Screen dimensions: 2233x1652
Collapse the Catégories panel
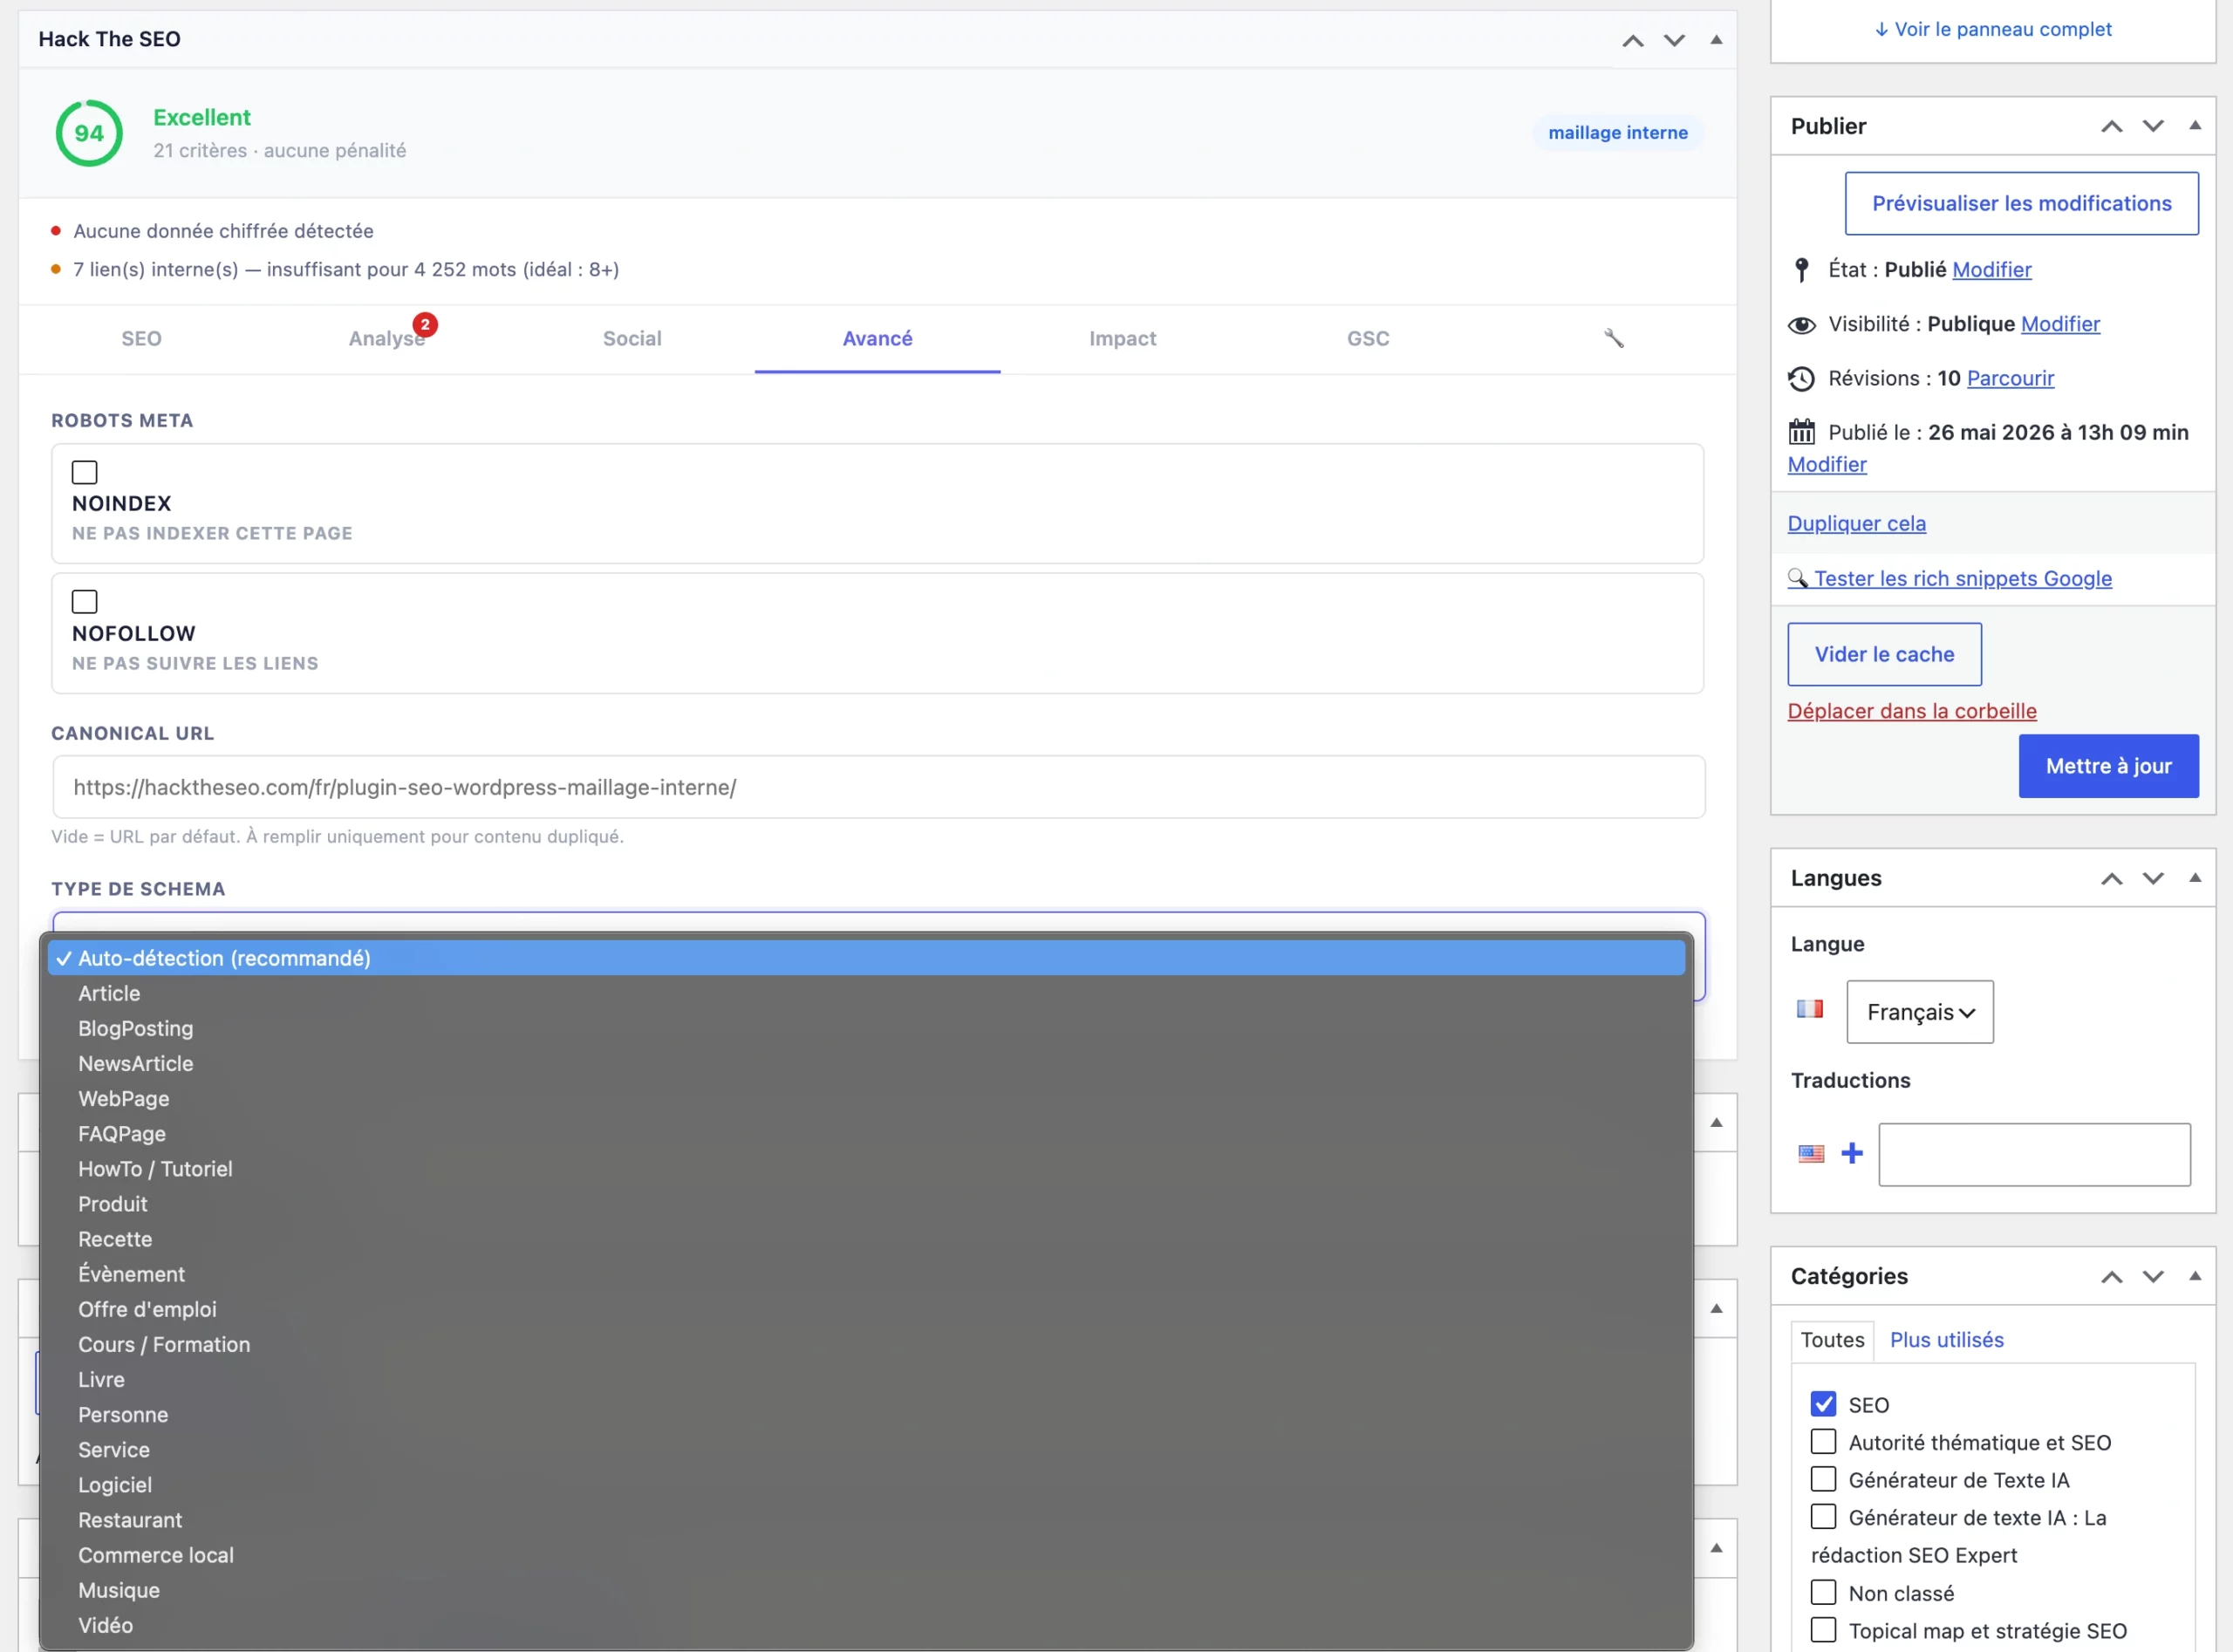click(2195, 1276)
